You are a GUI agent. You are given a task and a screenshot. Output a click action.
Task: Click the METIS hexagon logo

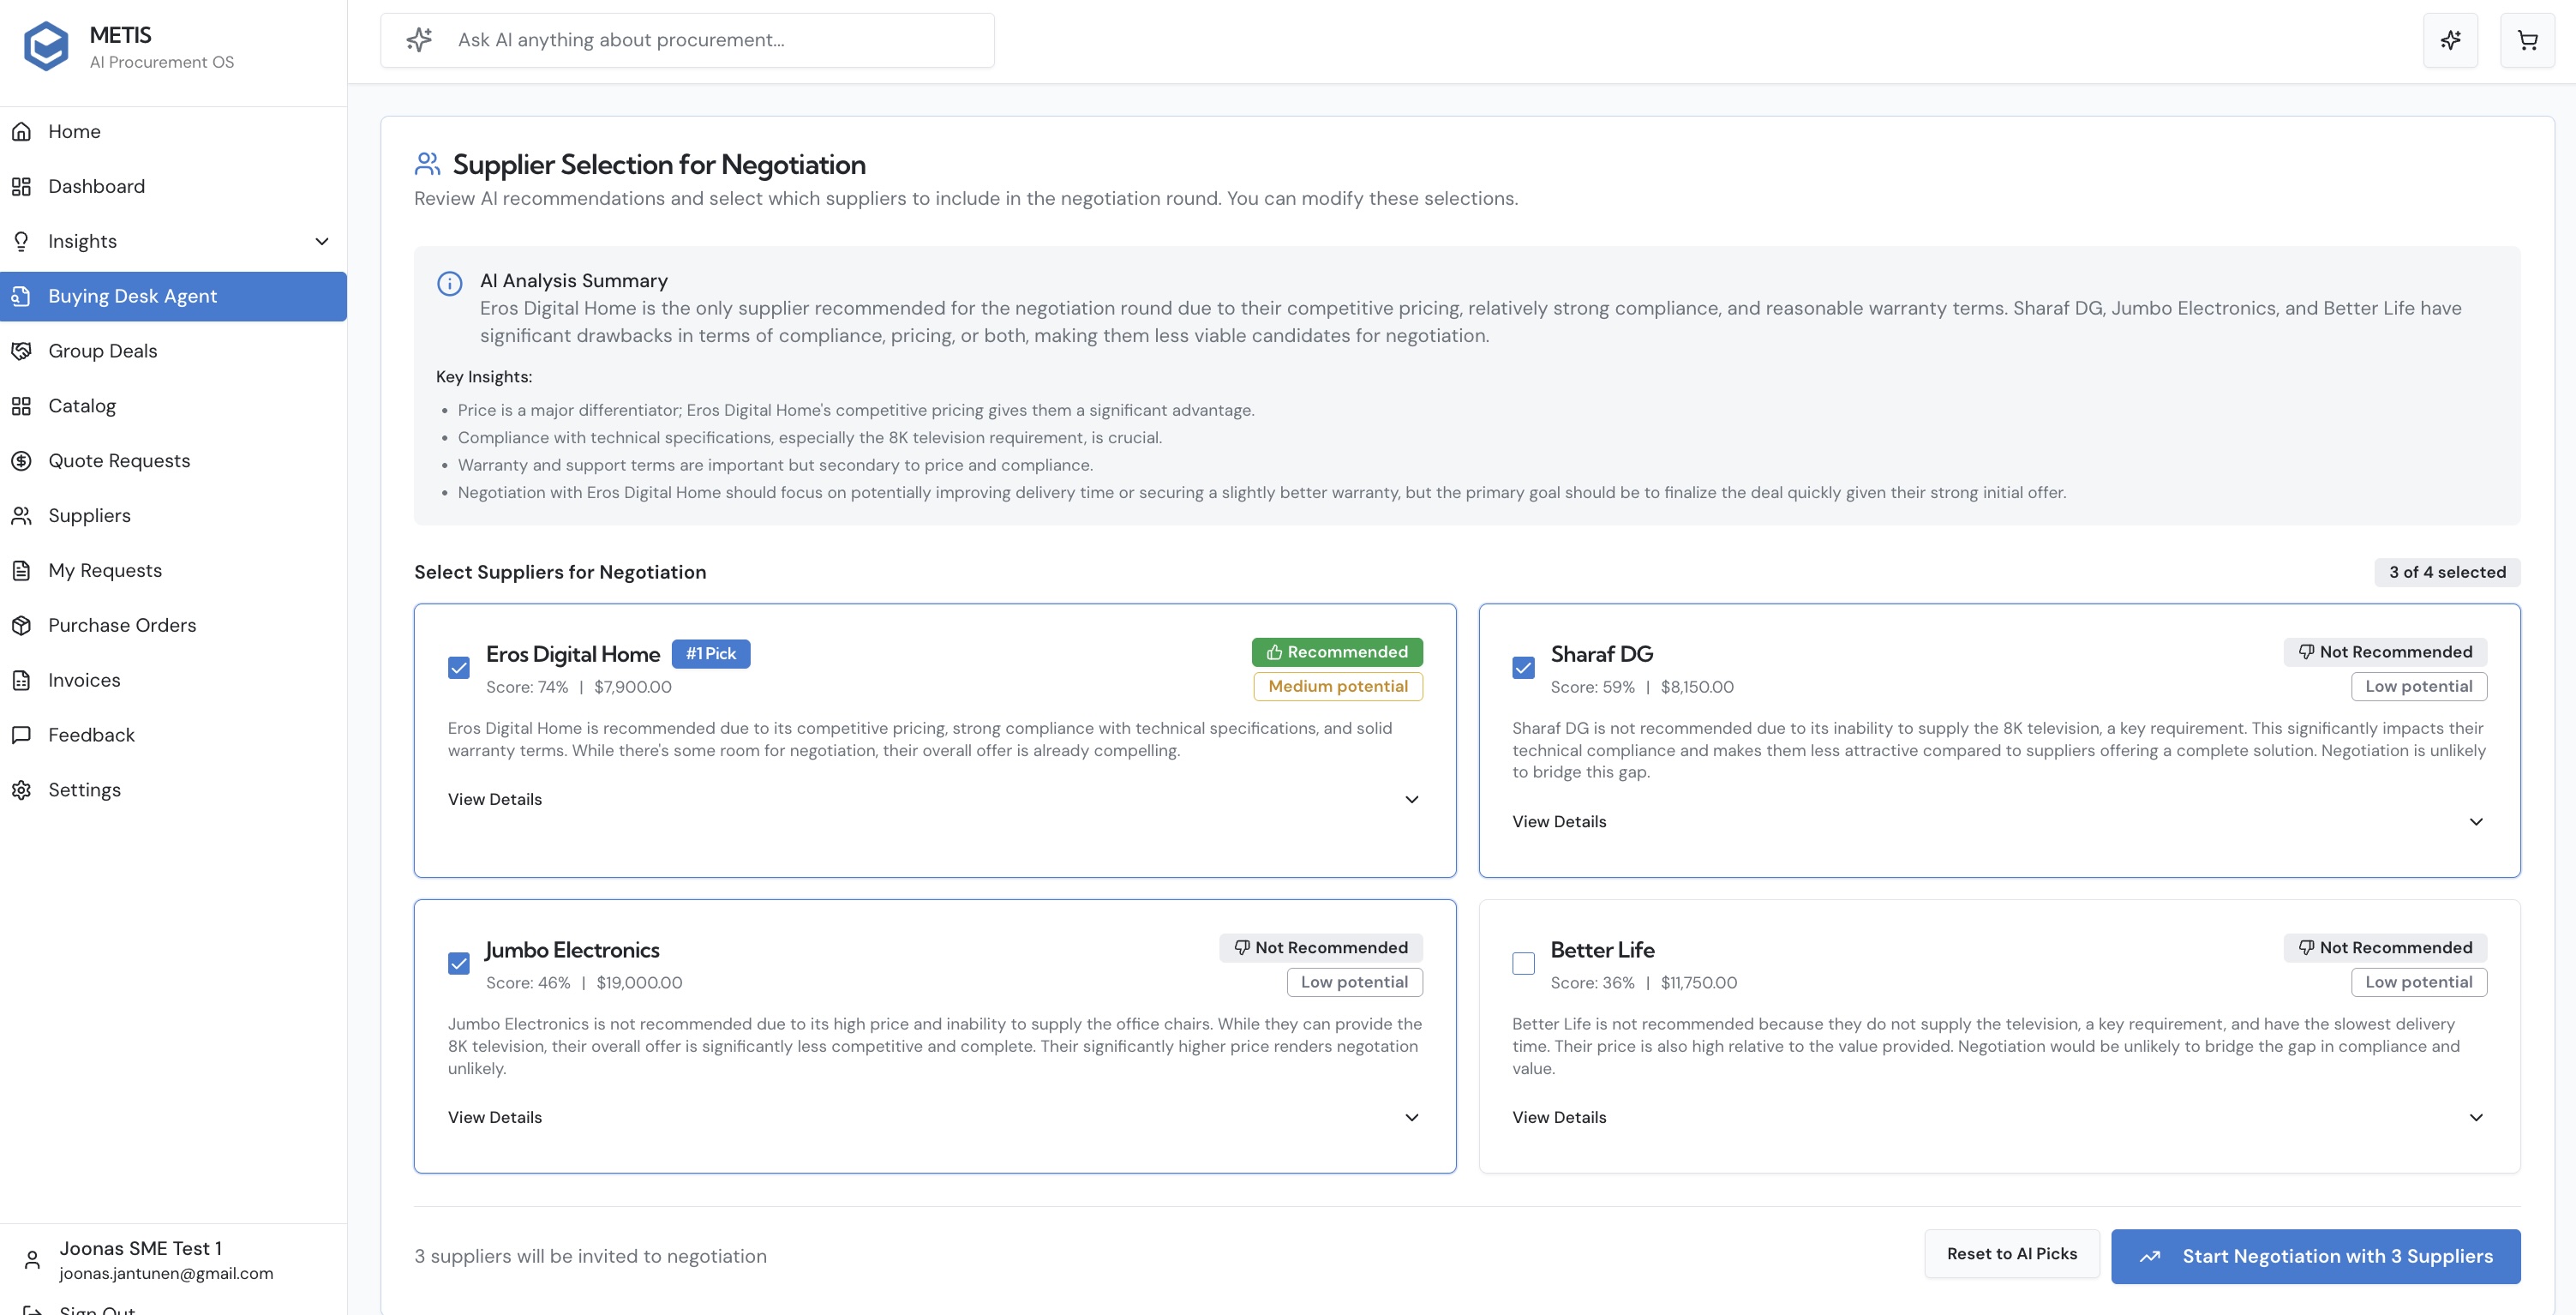(46, 46)
